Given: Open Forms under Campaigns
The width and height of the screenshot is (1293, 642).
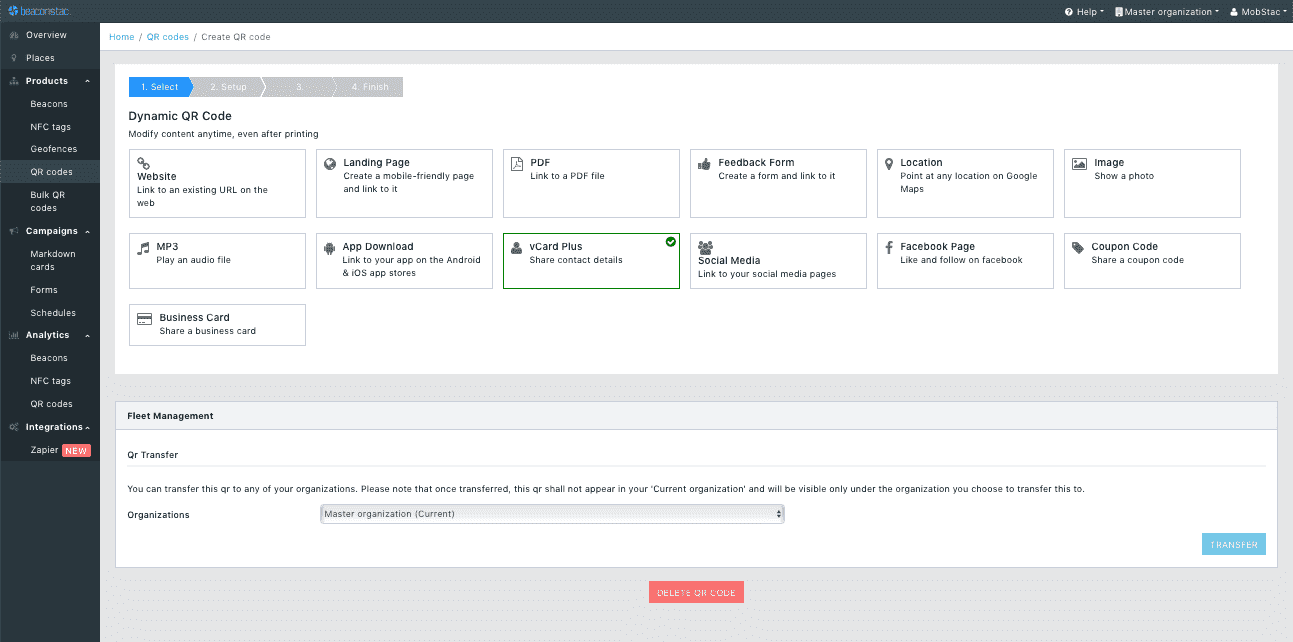Looking at the screenshot, I should click(44, 290).
